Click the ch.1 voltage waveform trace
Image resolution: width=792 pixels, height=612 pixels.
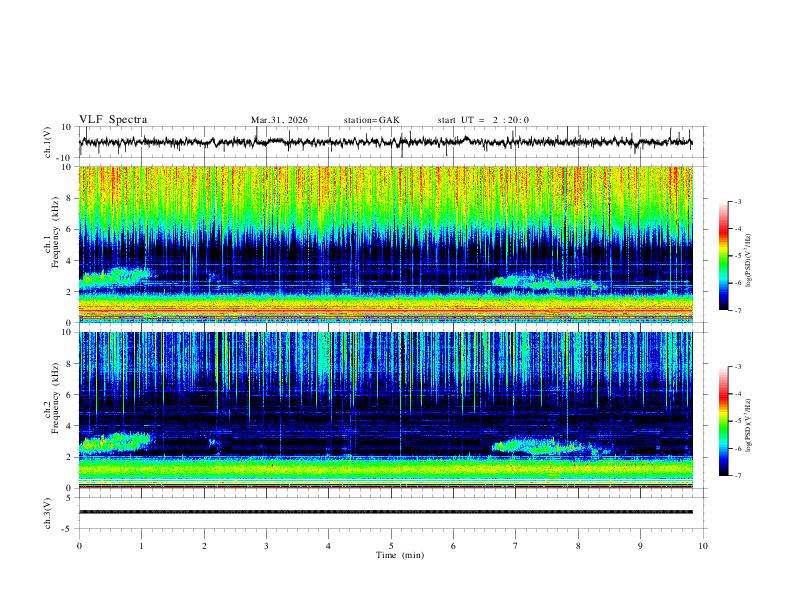click(x=385, y=142)
